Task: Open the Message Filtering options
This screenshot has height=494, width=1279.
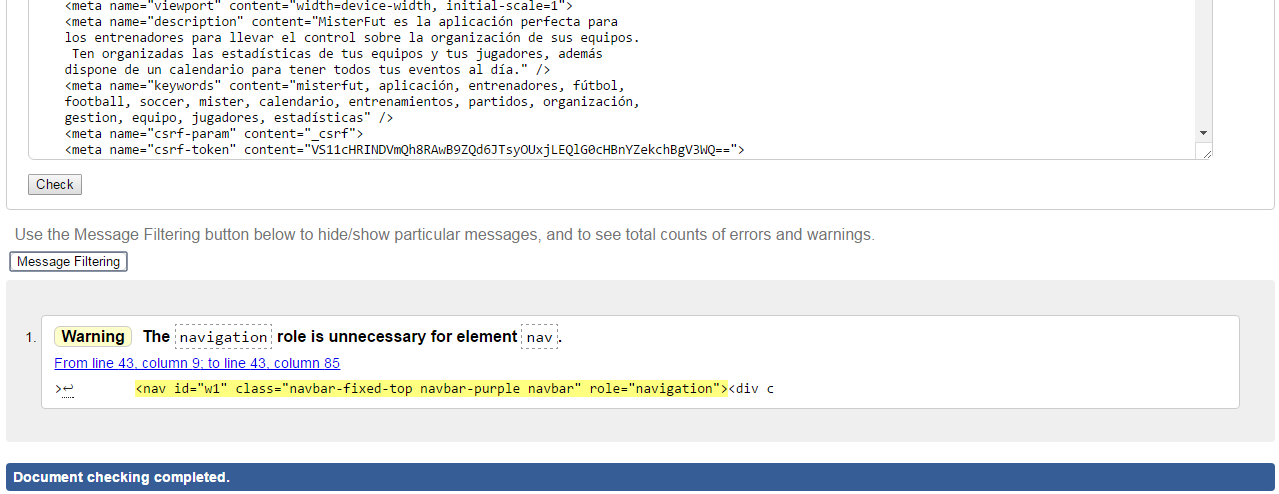Action: 69,262
